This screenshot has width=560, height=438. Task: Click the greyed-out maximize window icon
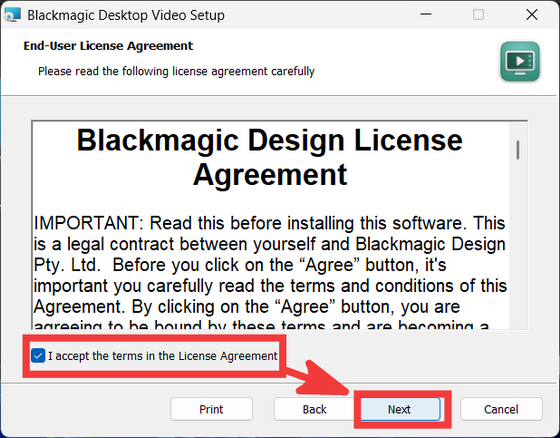[x=478, y=15]
